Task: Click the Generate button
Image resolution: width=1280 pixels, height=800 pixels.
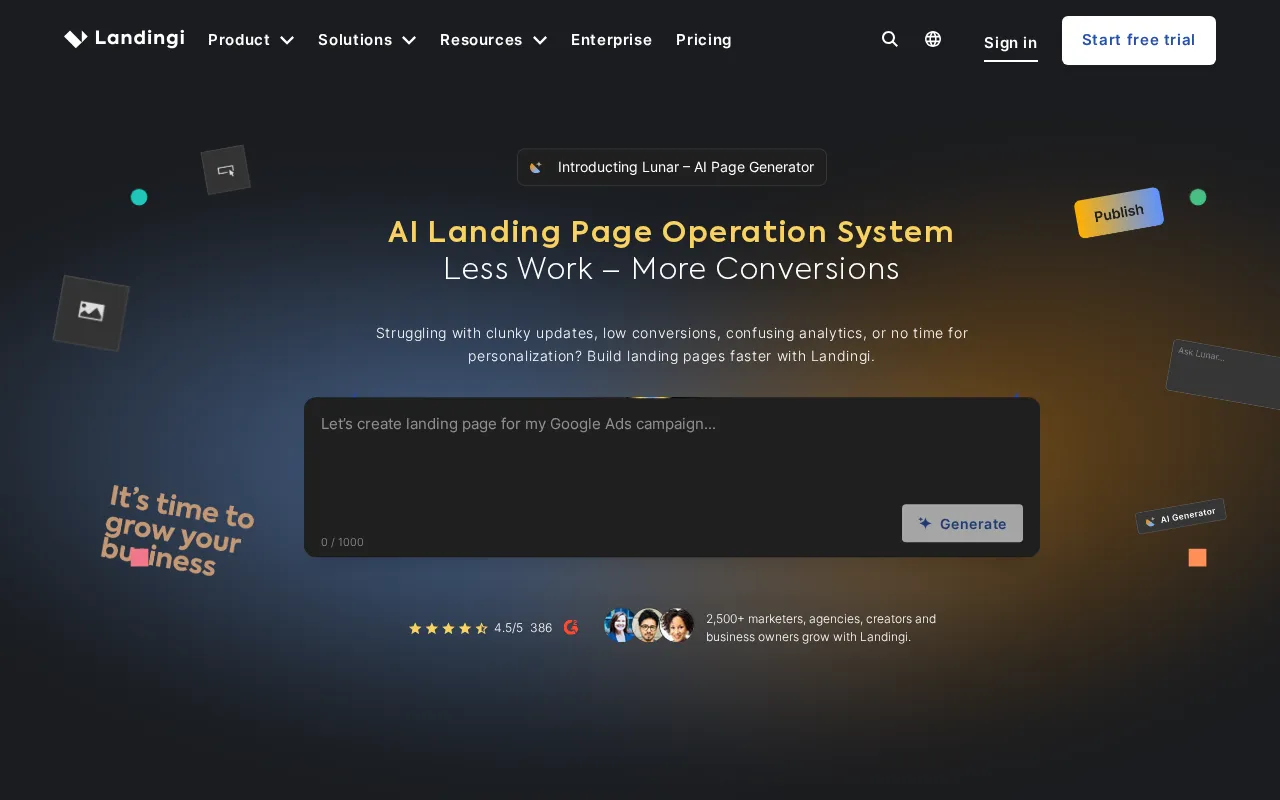Action: 962,523
